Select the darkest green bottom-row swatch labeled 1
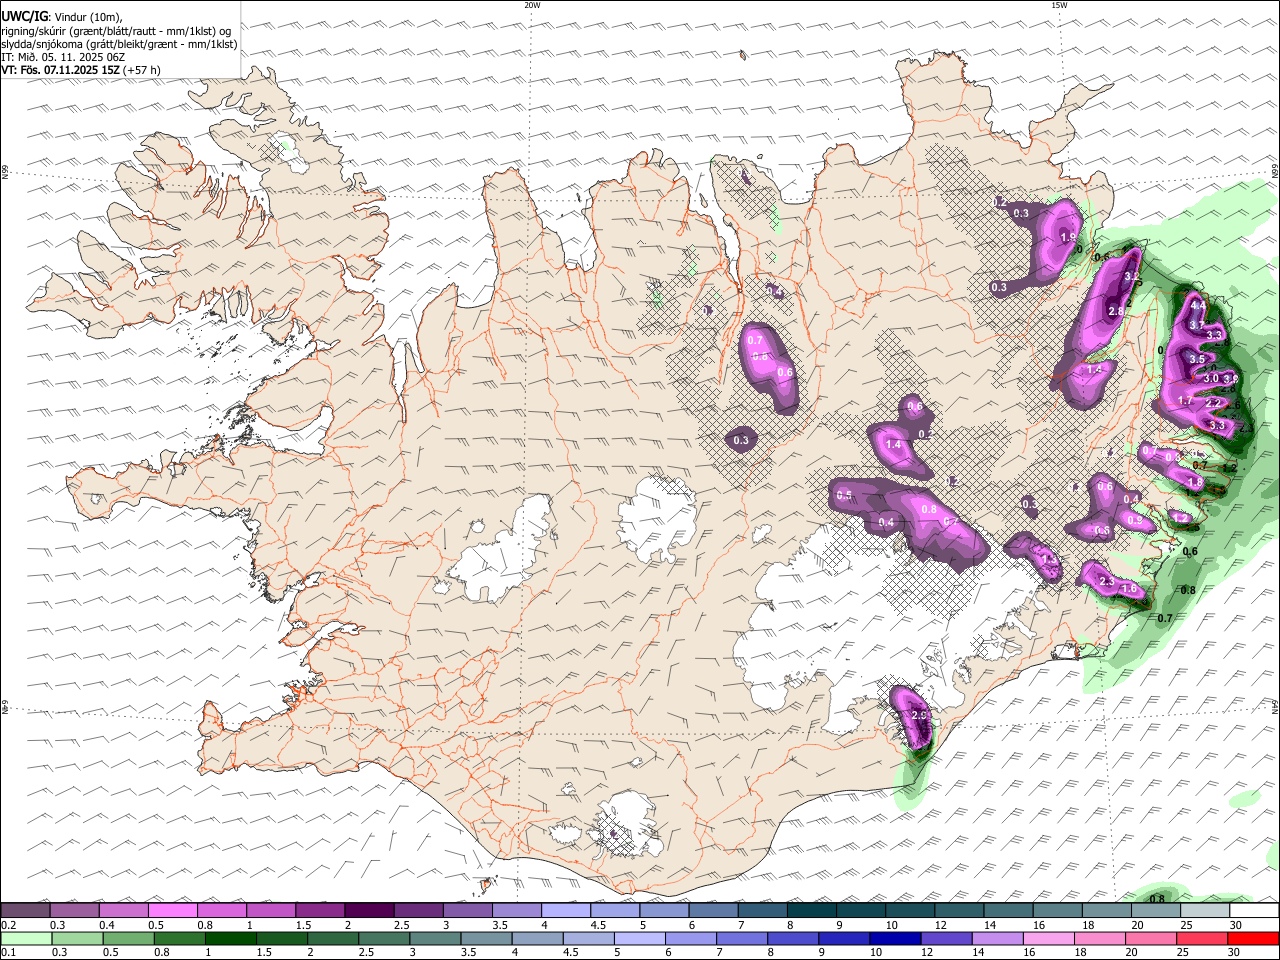The height and width of the screenshot is (960, 1280). coord(230,939)
